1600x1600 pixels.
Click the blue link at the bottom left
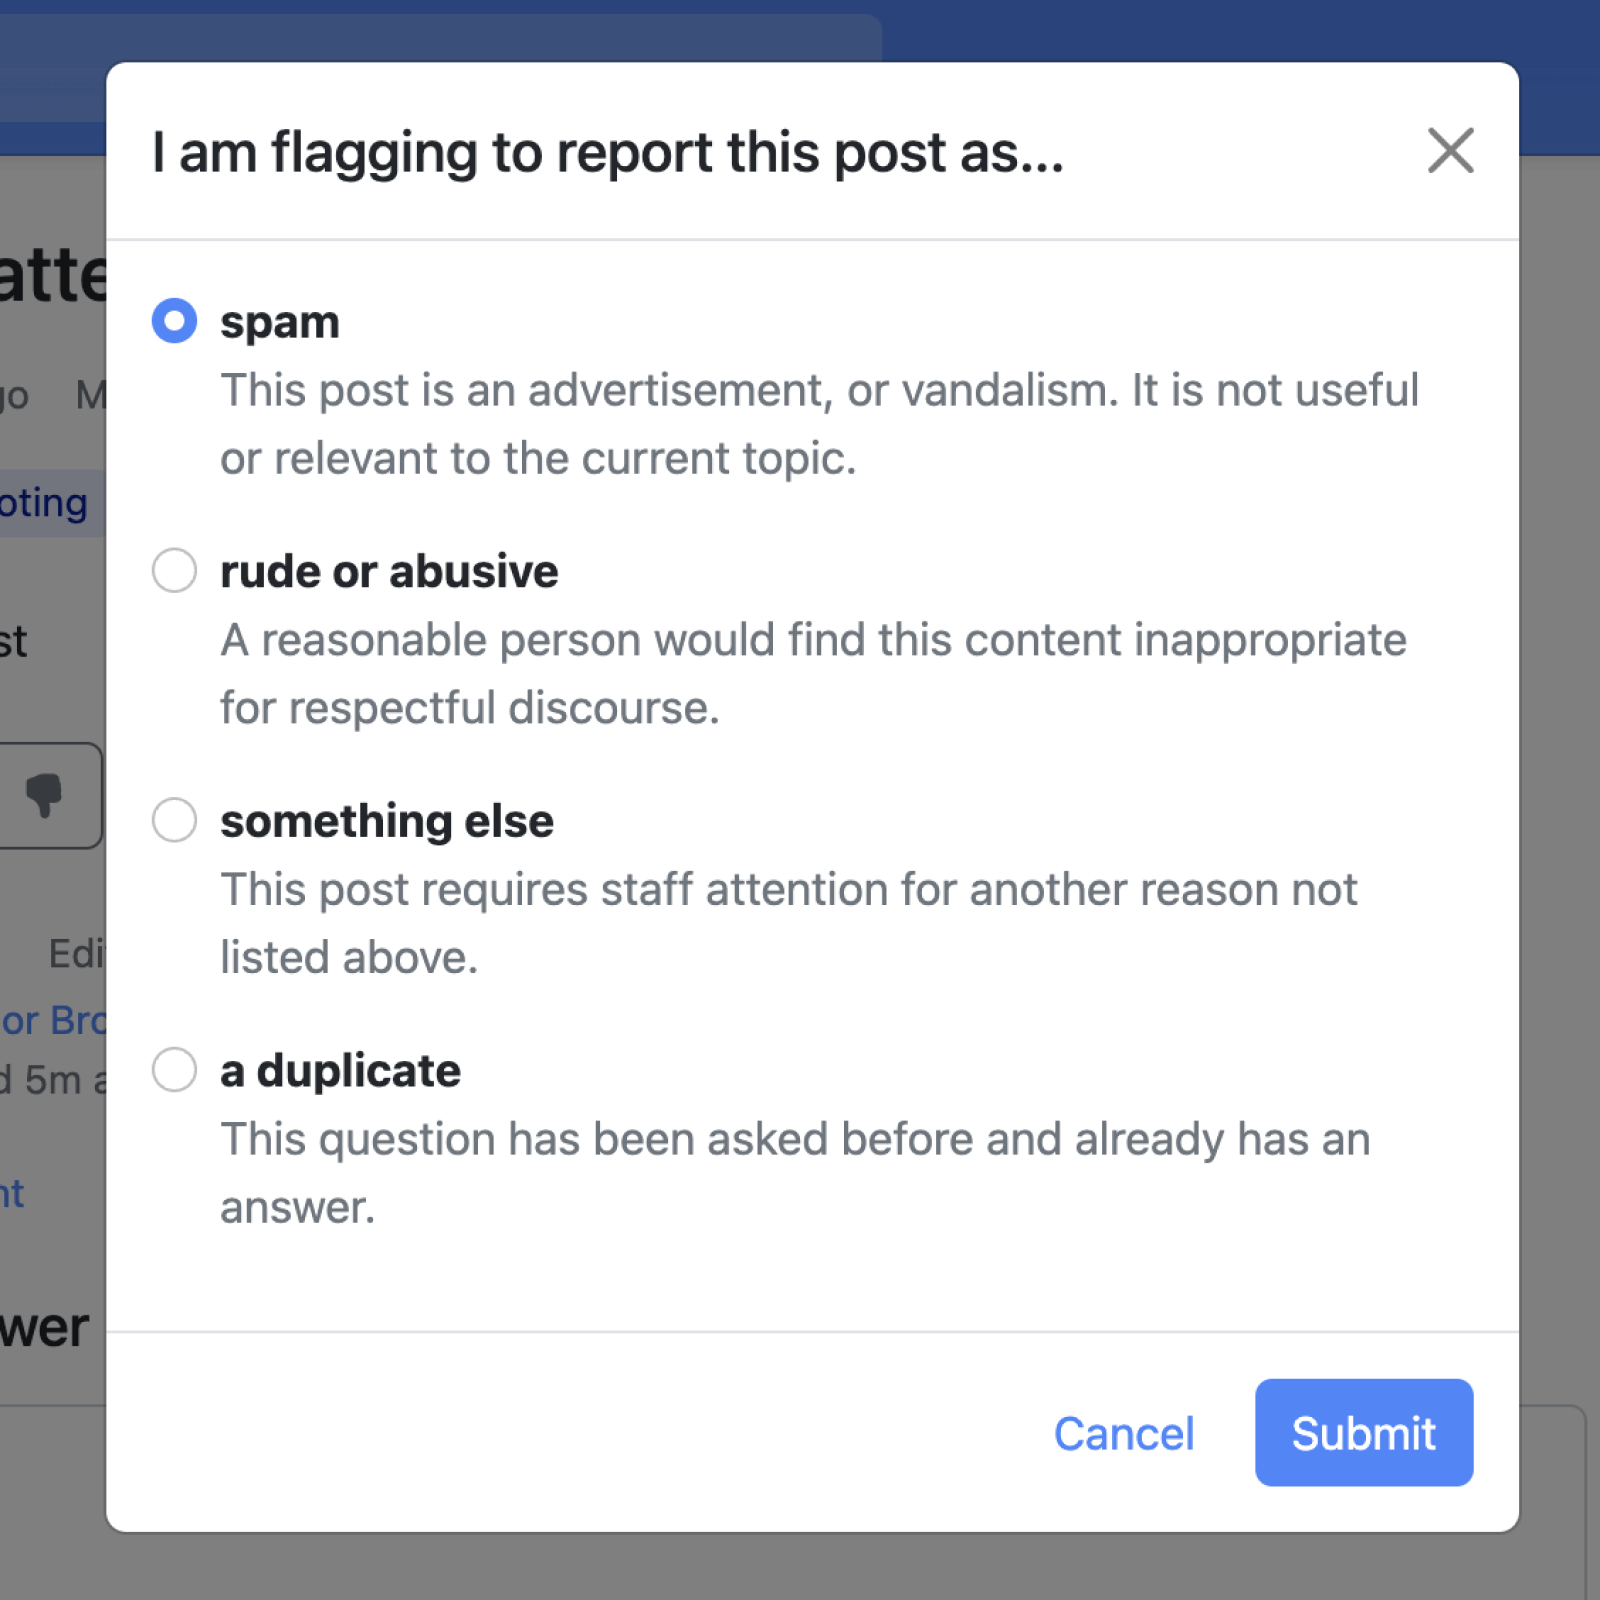[x=14, y=1193]
